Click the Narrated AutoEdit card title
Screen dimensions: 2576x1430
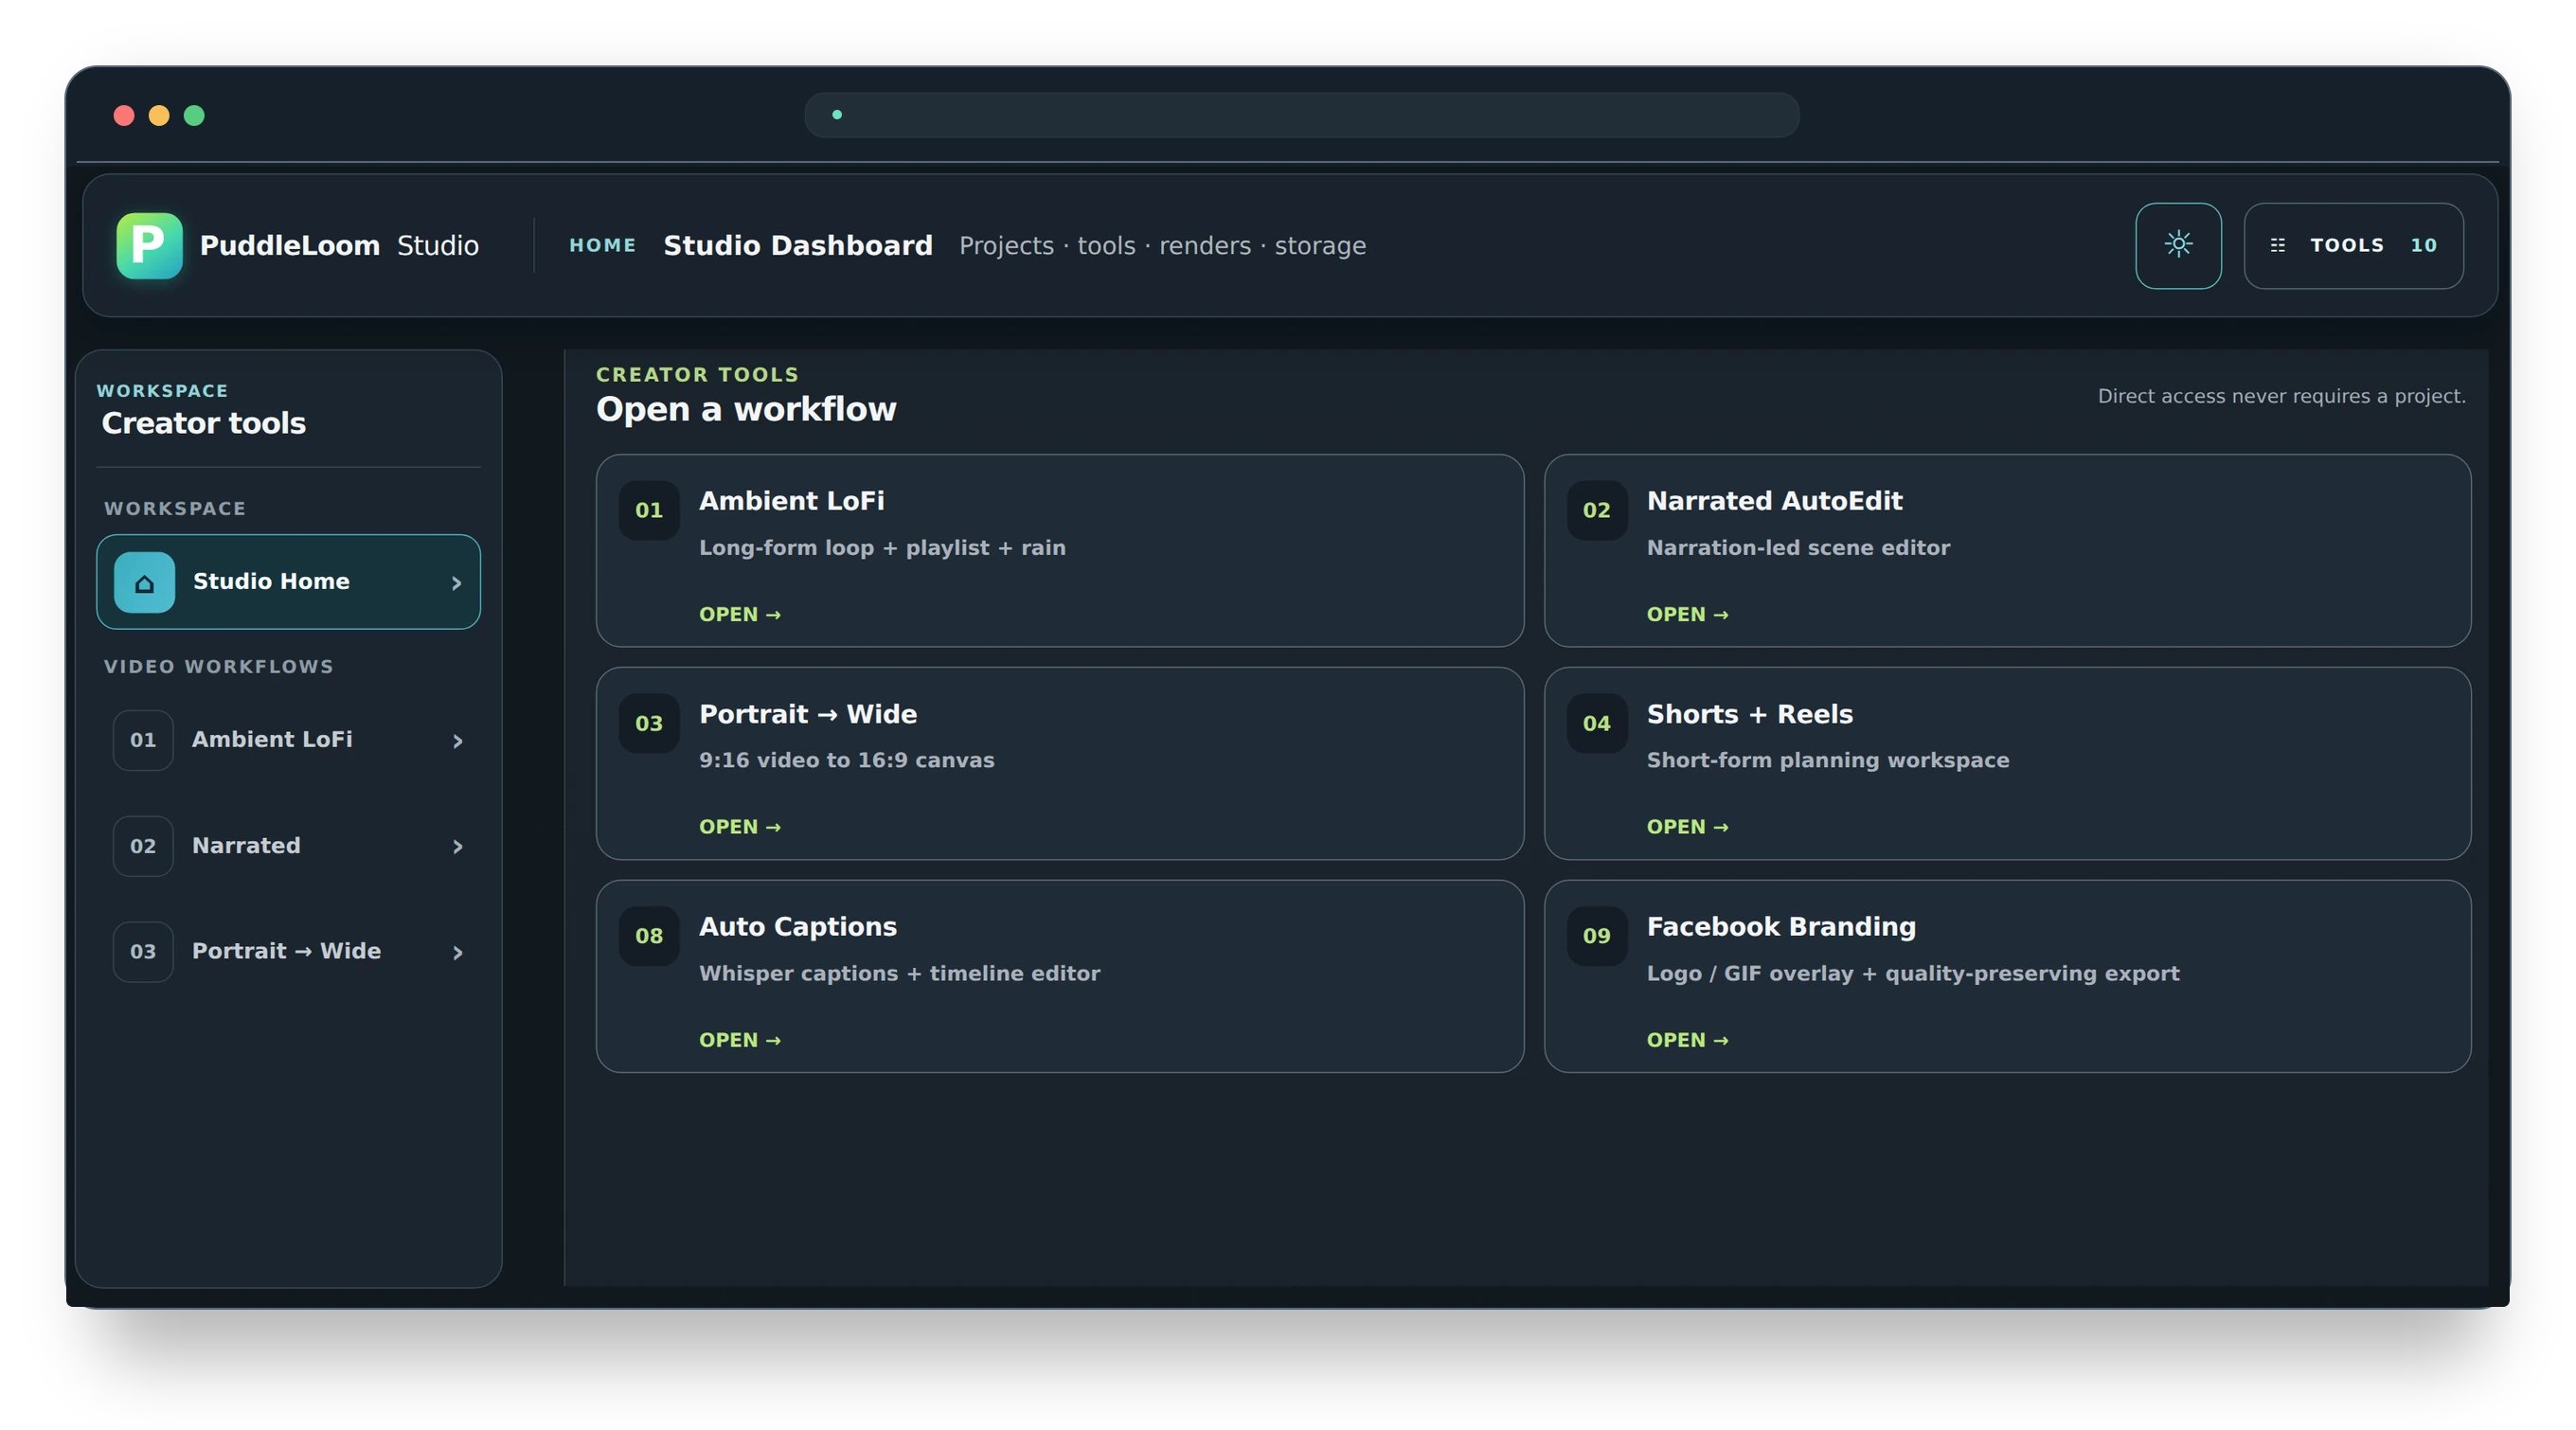coord(1774,501)
